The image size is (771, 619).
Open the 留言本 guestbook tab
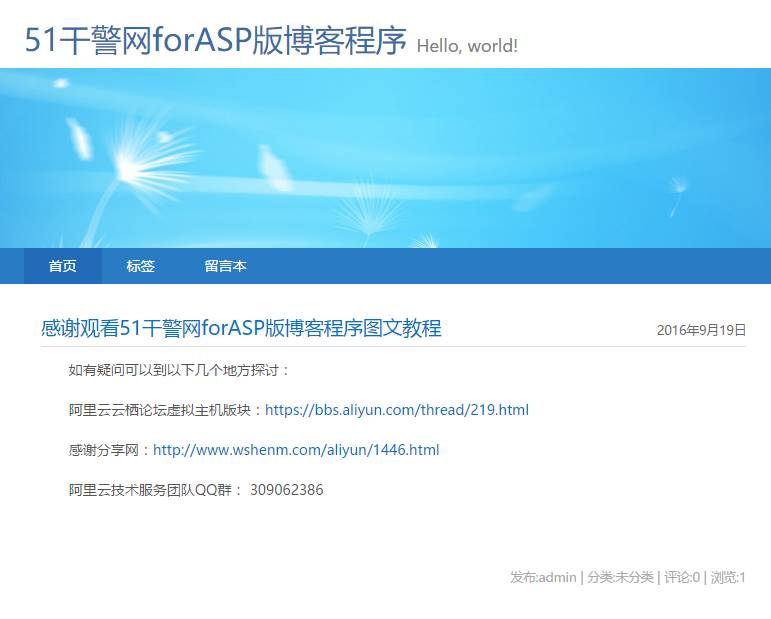pyautogui.click(x=226, y=266)
